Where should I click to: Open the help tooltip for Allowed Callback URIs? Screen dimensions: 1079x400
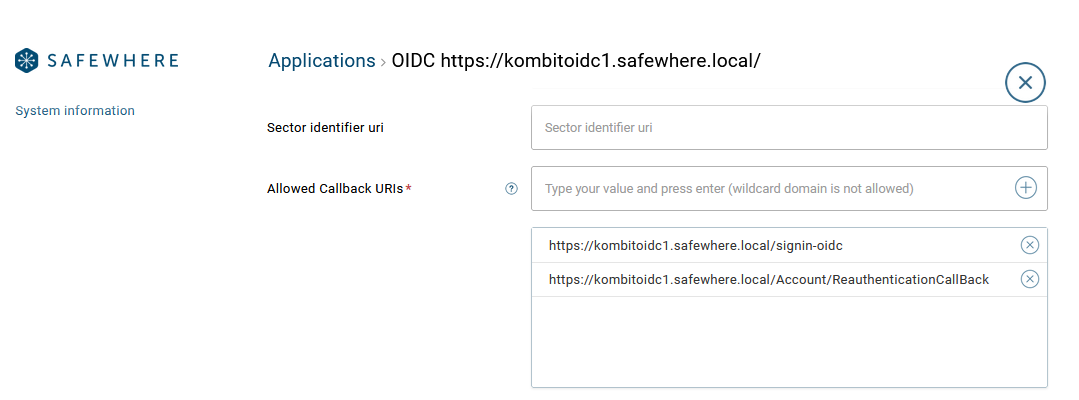[x=511, y=189]
